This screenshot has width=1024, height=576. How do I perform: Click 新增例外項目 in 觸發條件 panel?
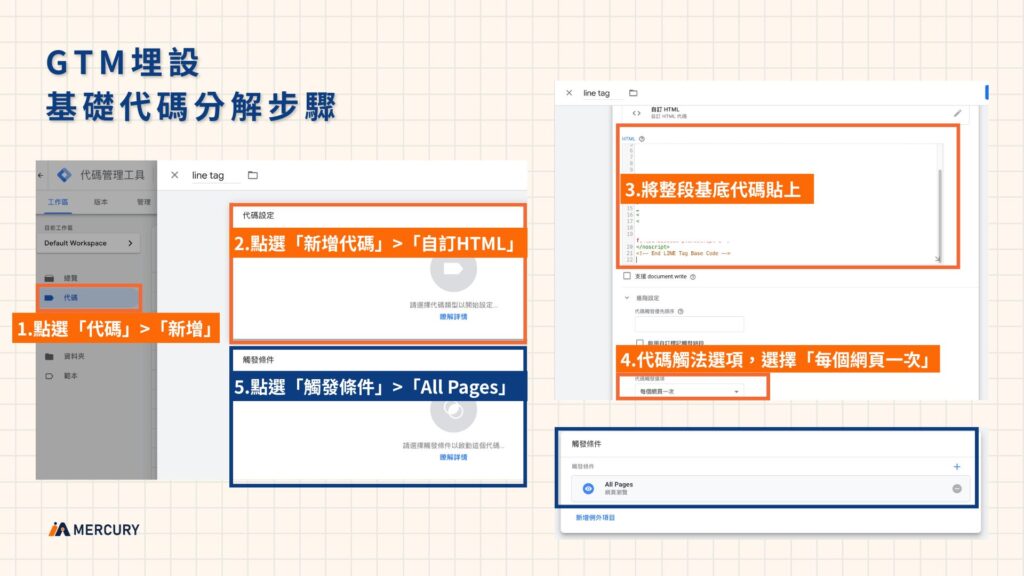pyautogui.click(x=595, y=516)
